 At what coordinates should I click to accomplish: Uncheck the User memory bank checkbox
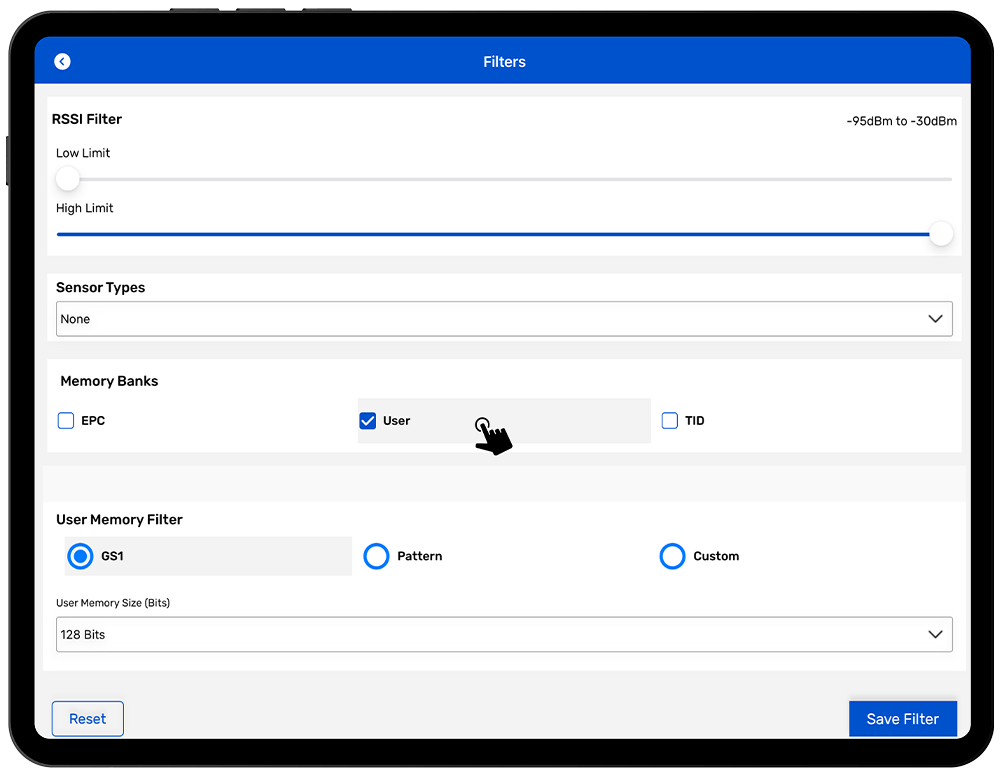tap(367, 421)
